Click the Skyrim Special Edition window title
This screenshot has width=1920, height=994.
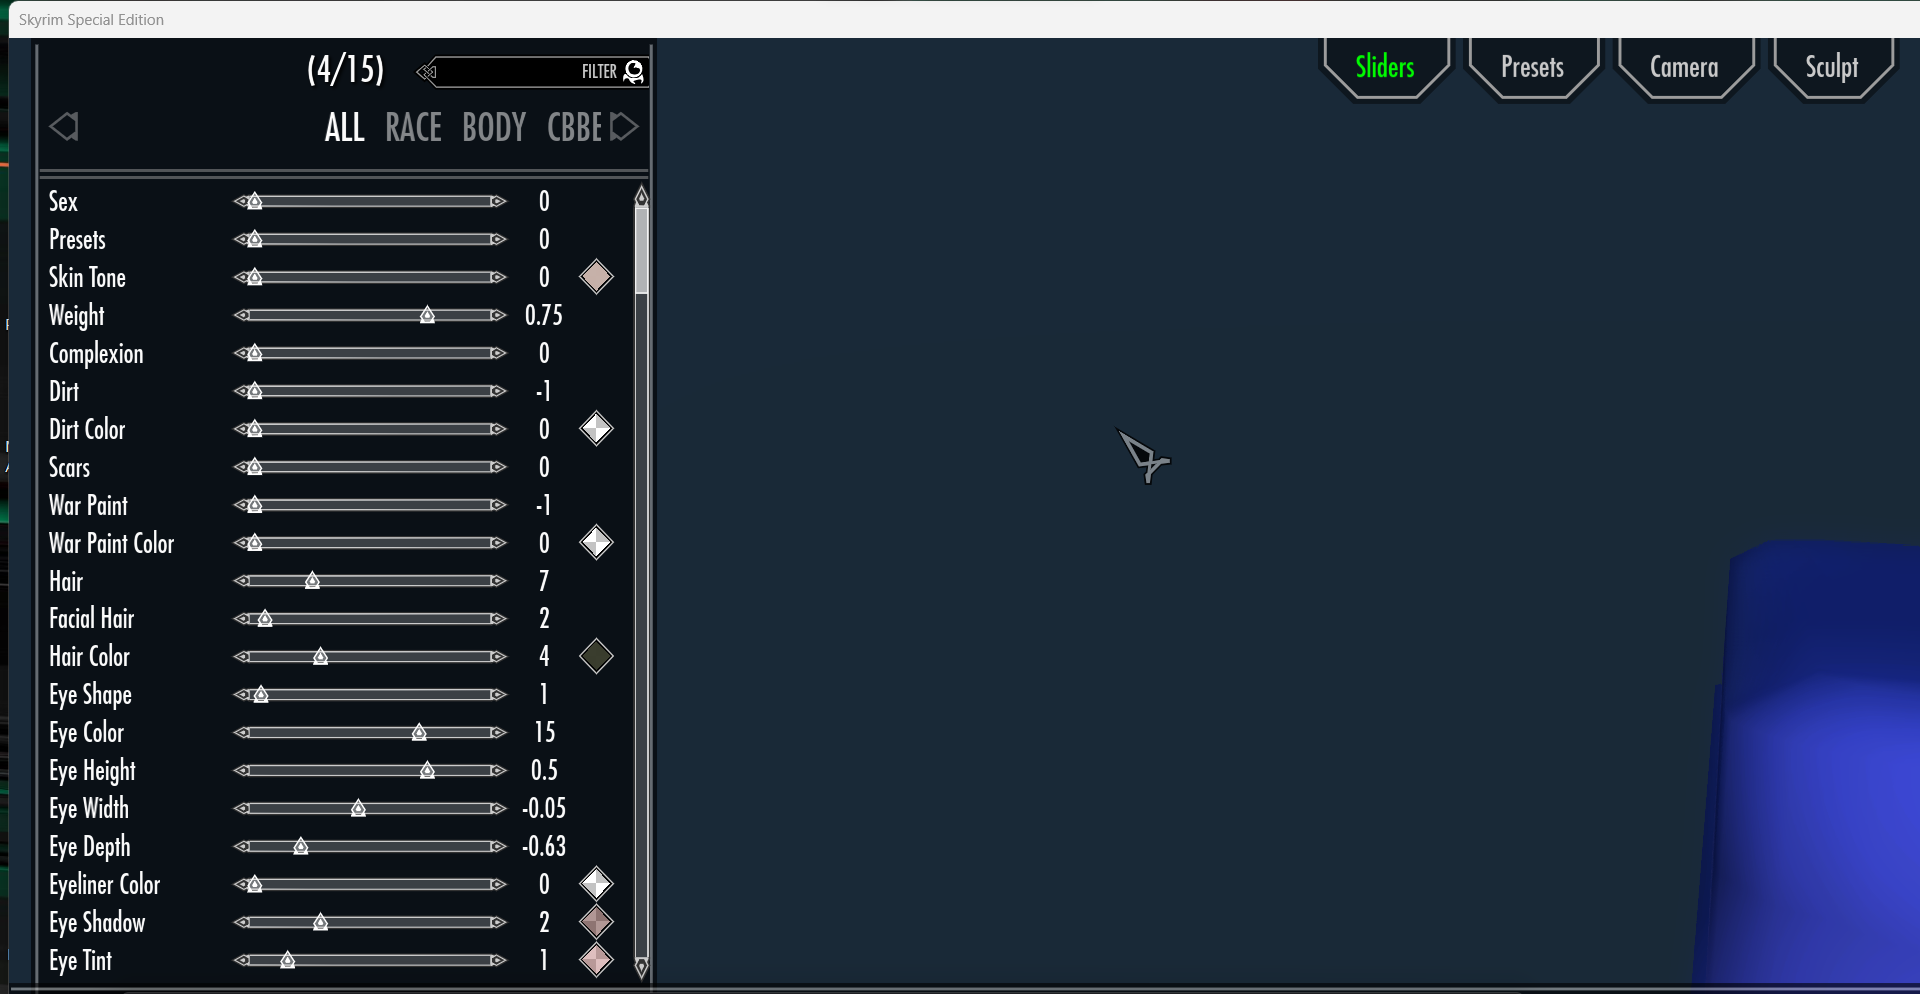91,20
